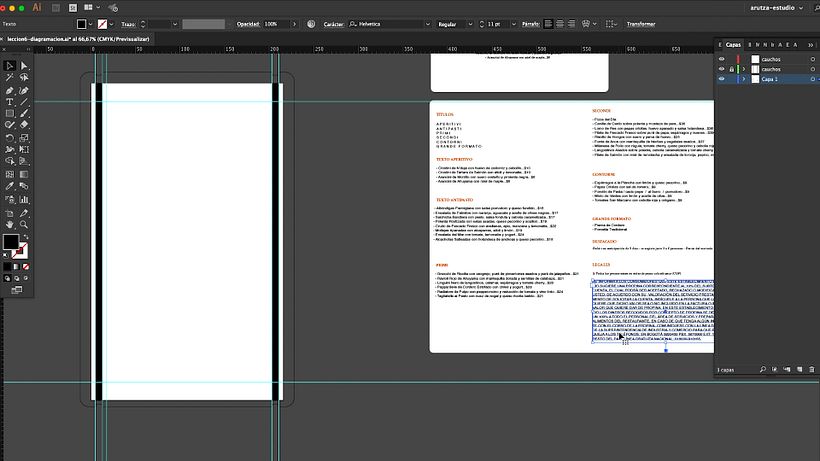Swap fill and stroke colors

25,237
